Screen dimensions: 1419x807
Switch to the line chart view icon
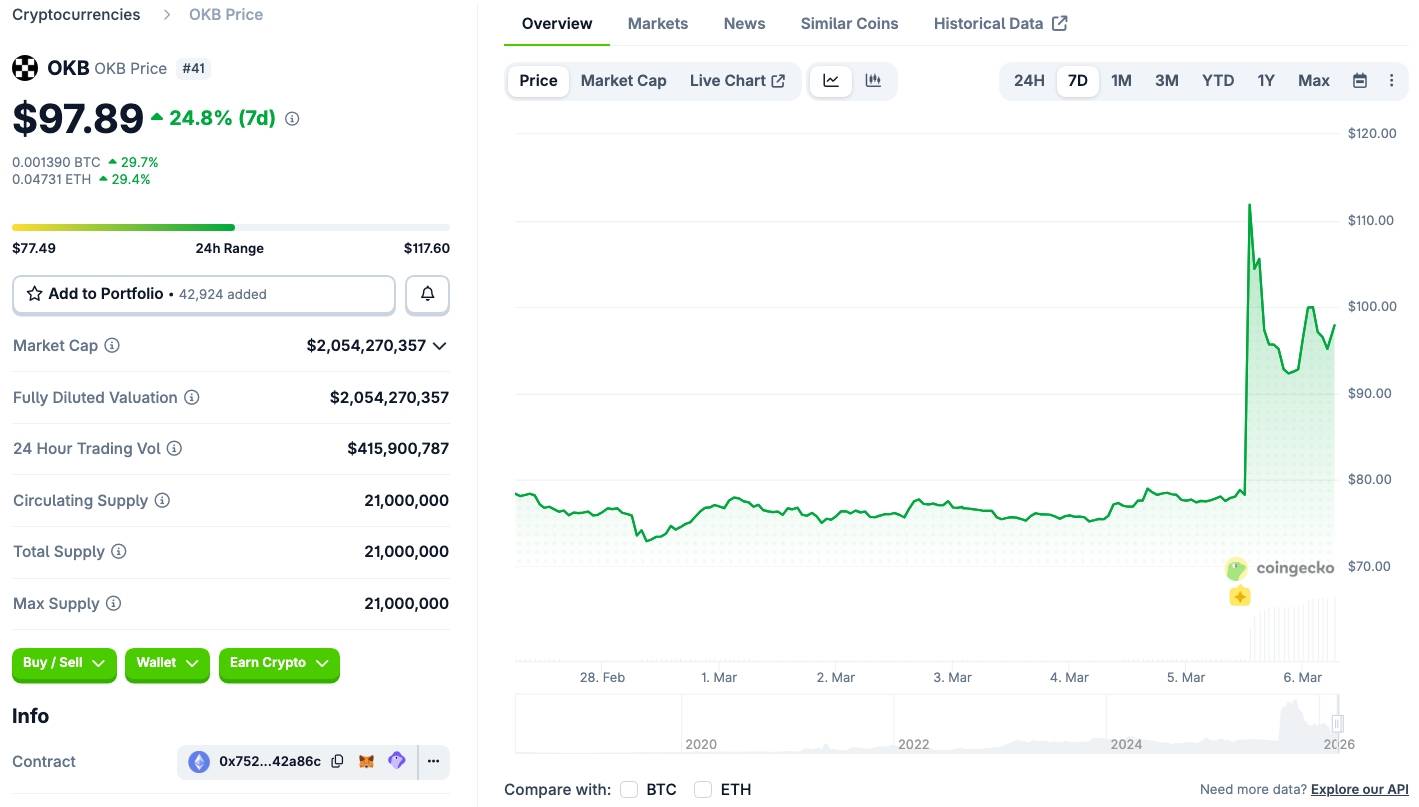click(x=830, y=80)
